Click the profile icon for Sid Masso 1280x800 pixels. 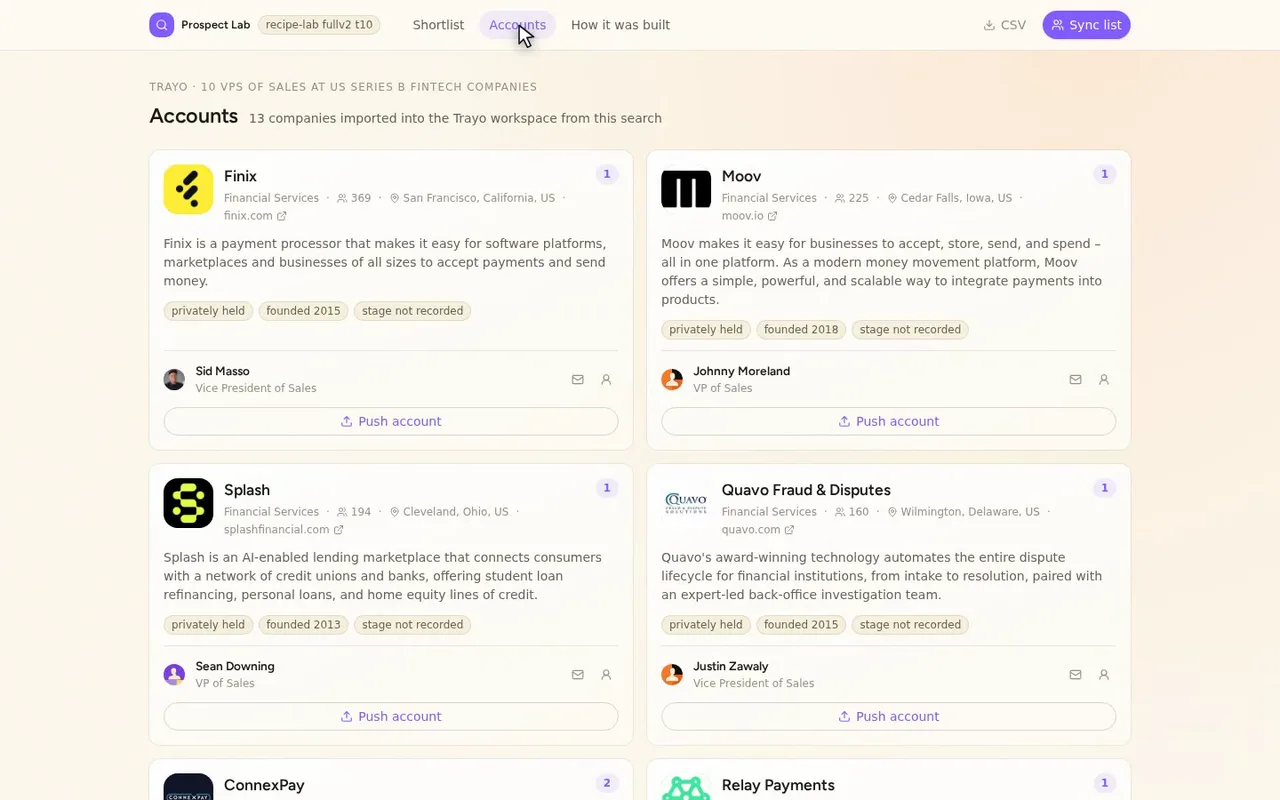606,380
